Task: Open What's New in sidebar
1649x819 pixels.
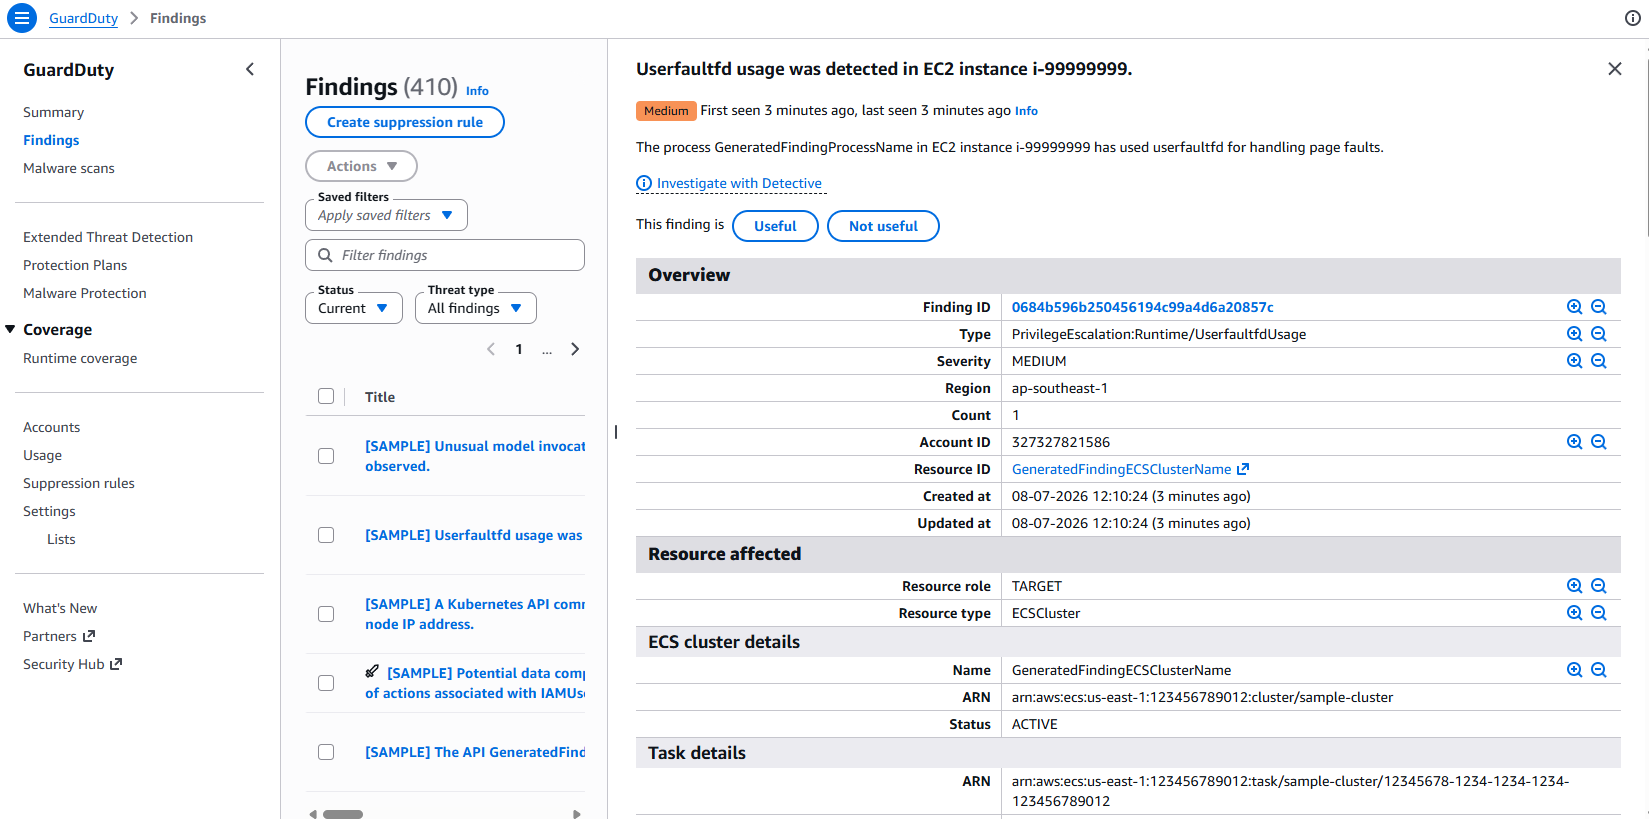Action: click(x=60, y=608)
